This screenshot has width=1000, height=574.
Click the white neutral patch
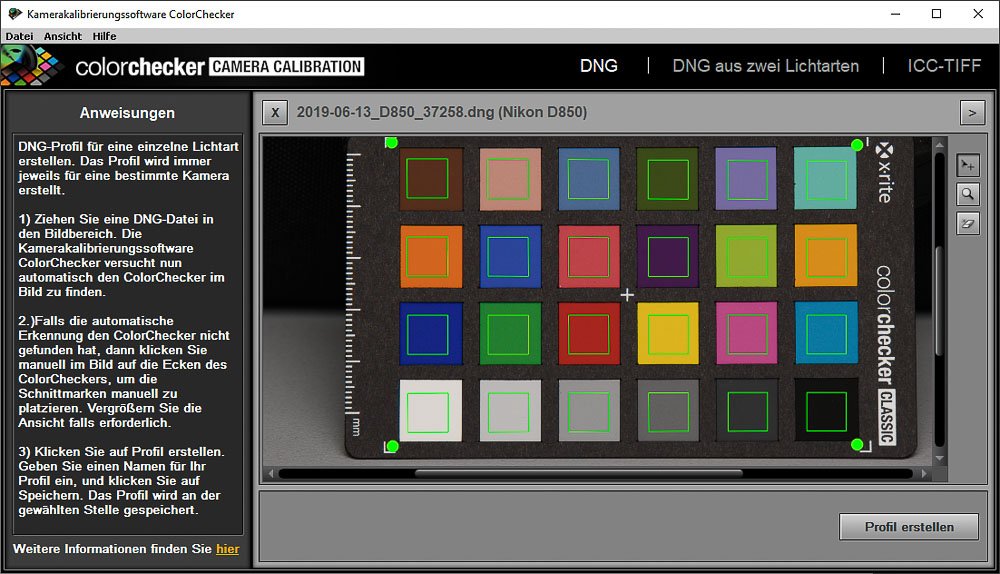pos(430,411)
